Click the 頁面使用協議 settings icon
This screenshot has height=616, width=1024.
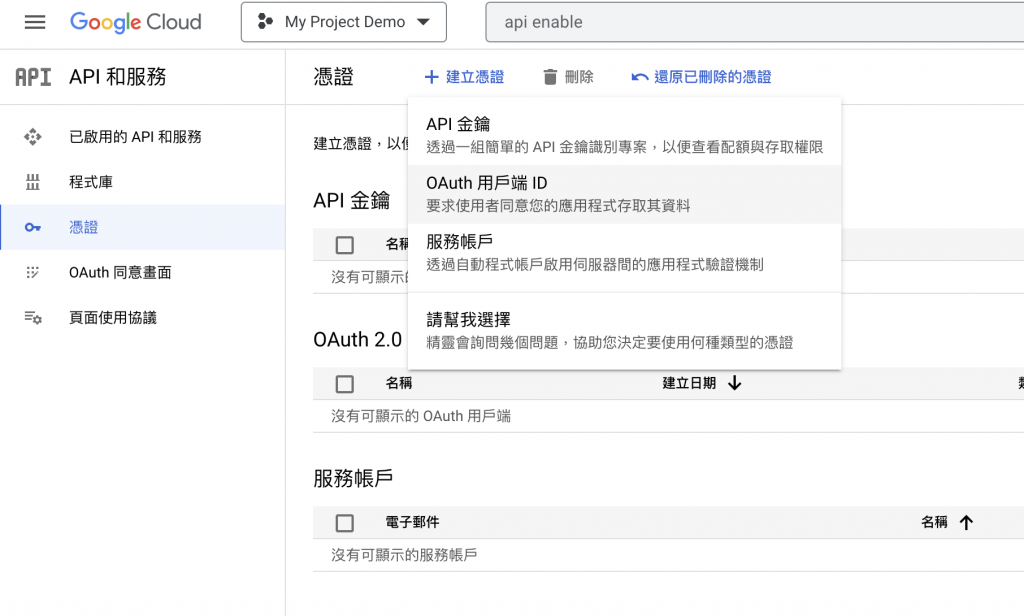(33, 317)
